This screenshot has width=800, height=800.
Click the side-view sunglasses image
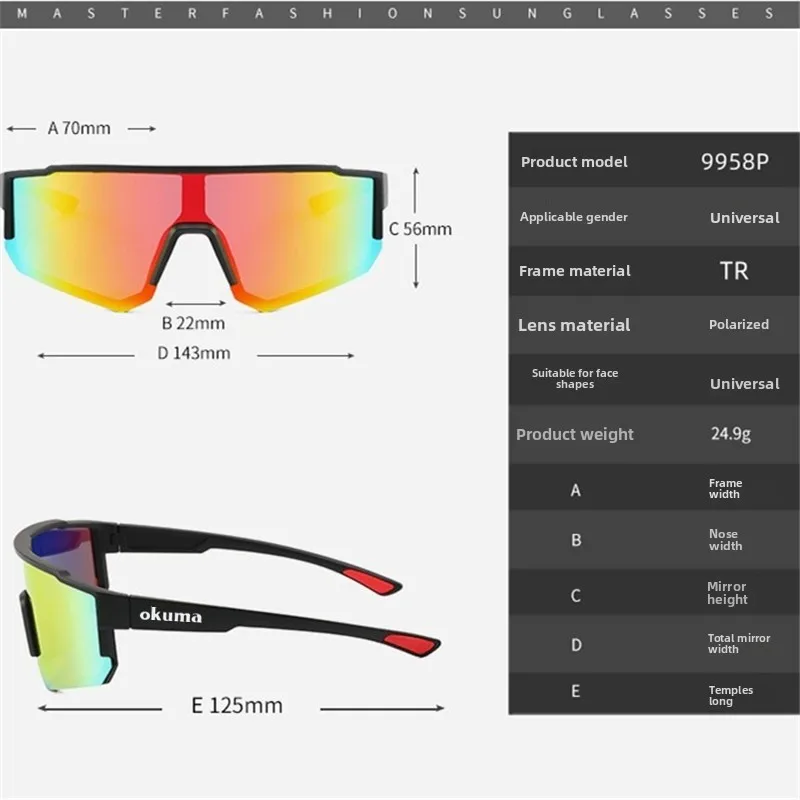(227, 606)
